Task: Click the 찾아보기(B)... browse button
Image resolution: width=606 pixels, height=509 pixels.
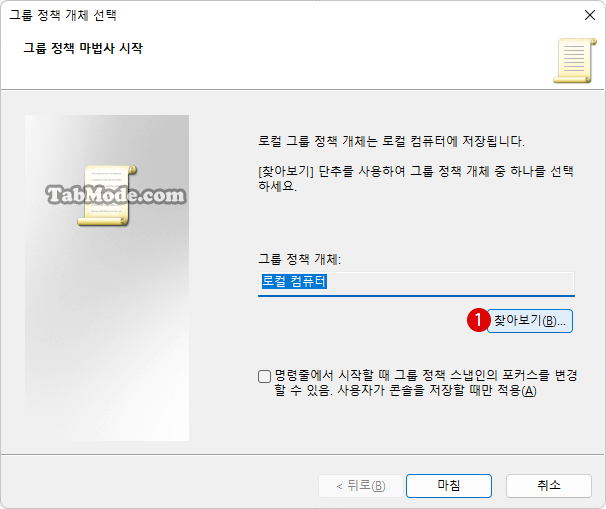Action: tap(530, 321)
